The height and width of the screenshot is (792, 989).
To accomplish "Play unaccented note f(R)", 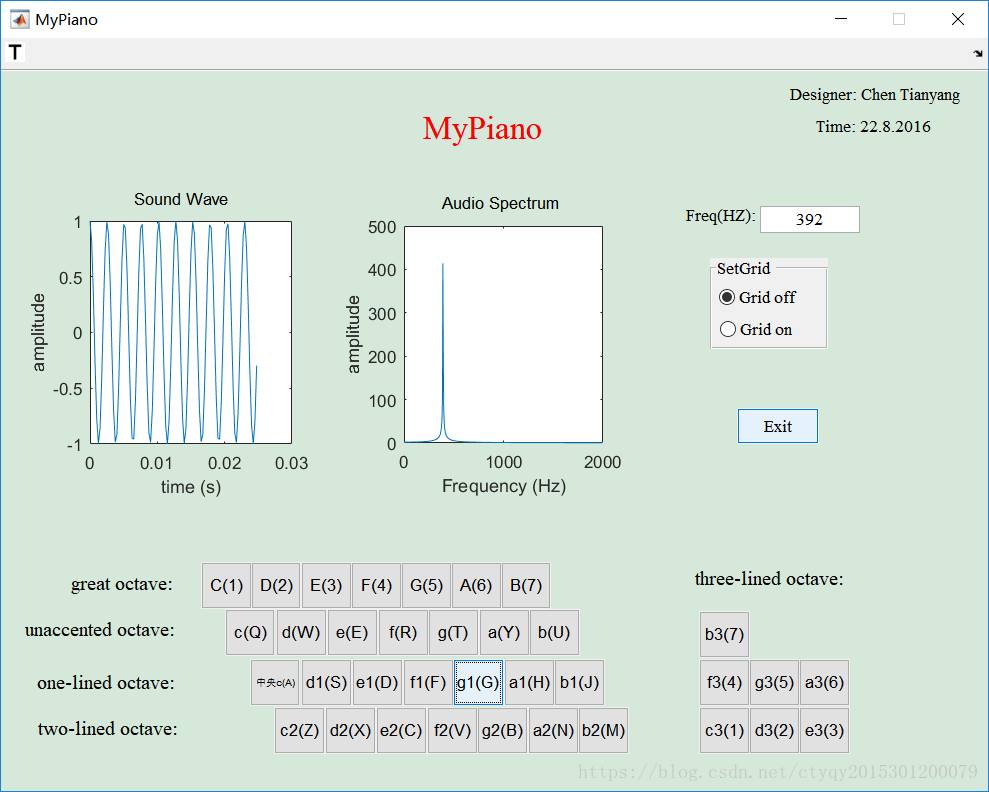I will (403, 632).
